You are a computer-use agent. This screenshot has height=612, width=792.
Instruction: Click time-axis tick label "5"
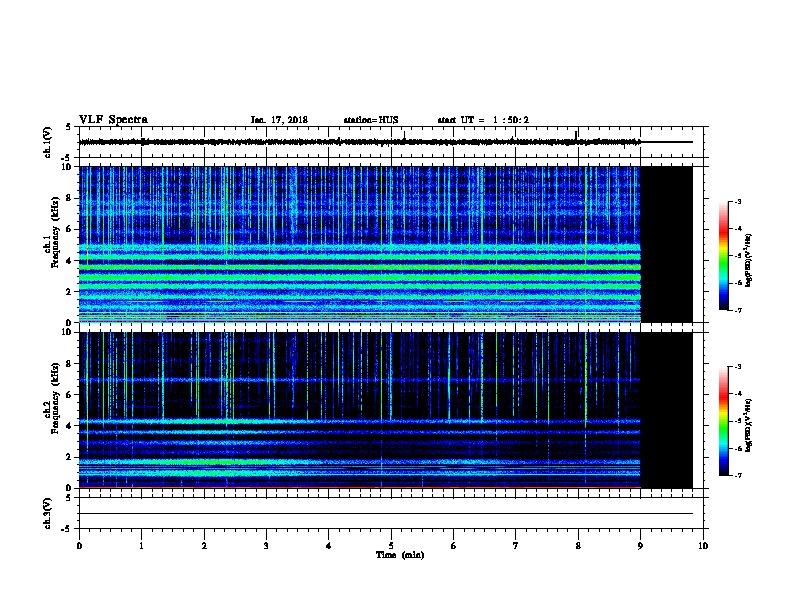(391, 545)
